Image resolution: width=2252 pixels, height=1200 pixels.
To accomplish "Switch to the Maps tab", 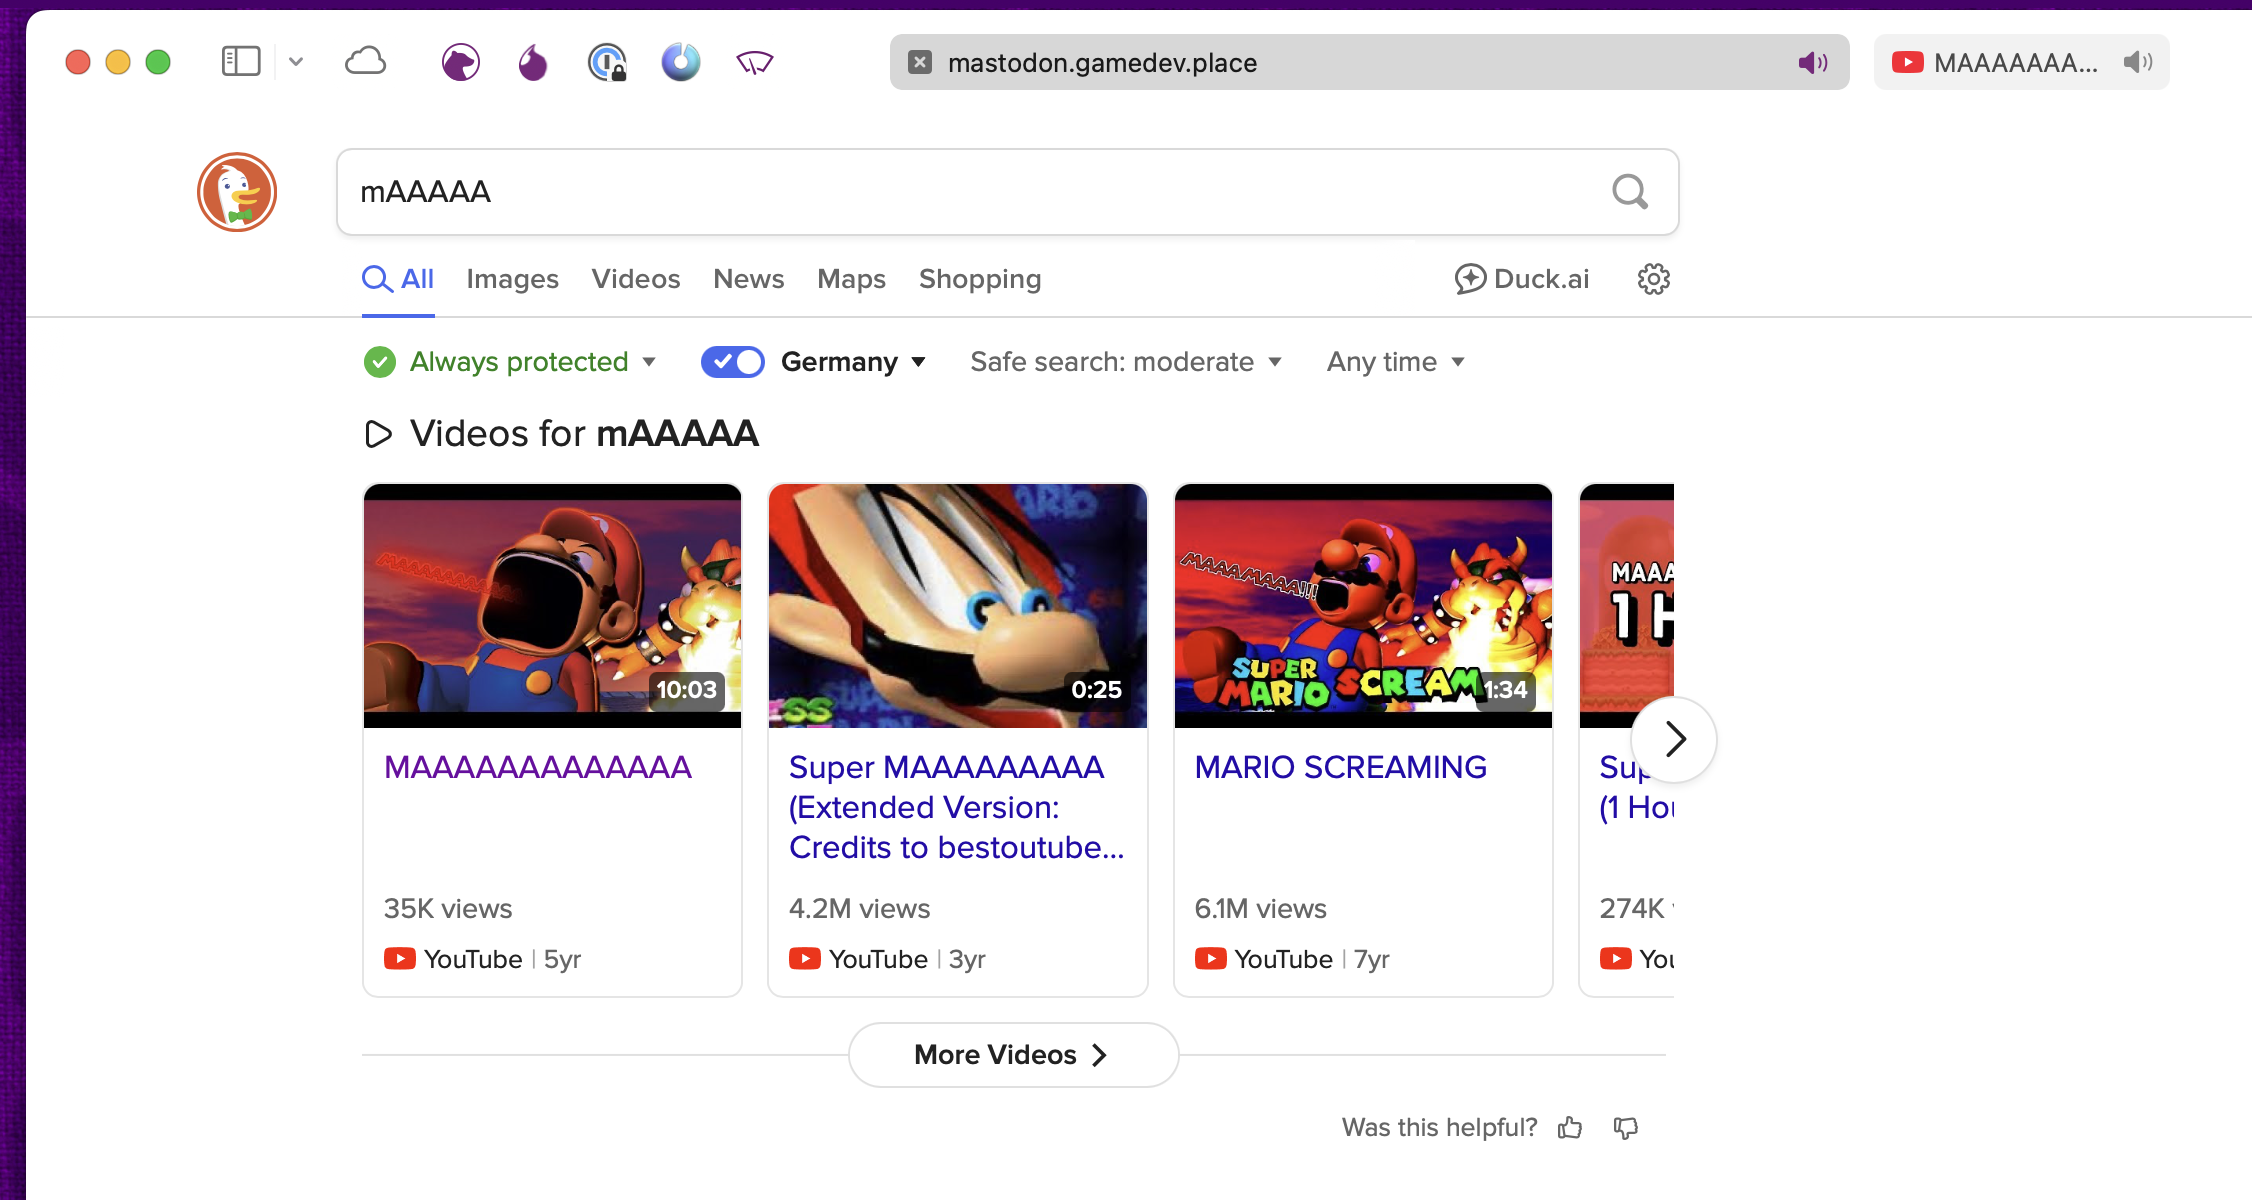I will coord(852,279).
